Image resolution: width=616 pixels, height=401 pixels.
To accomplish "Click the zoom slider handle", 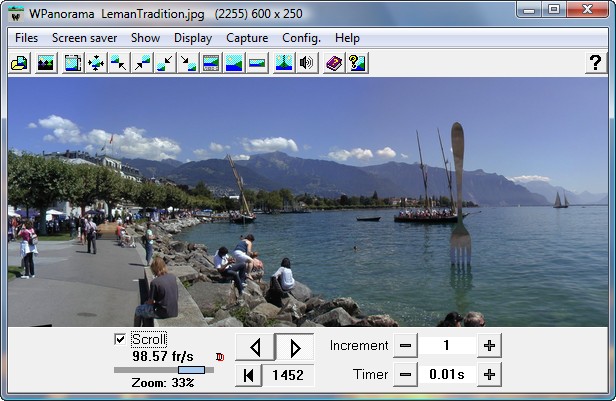I will (x=191, y=370).
